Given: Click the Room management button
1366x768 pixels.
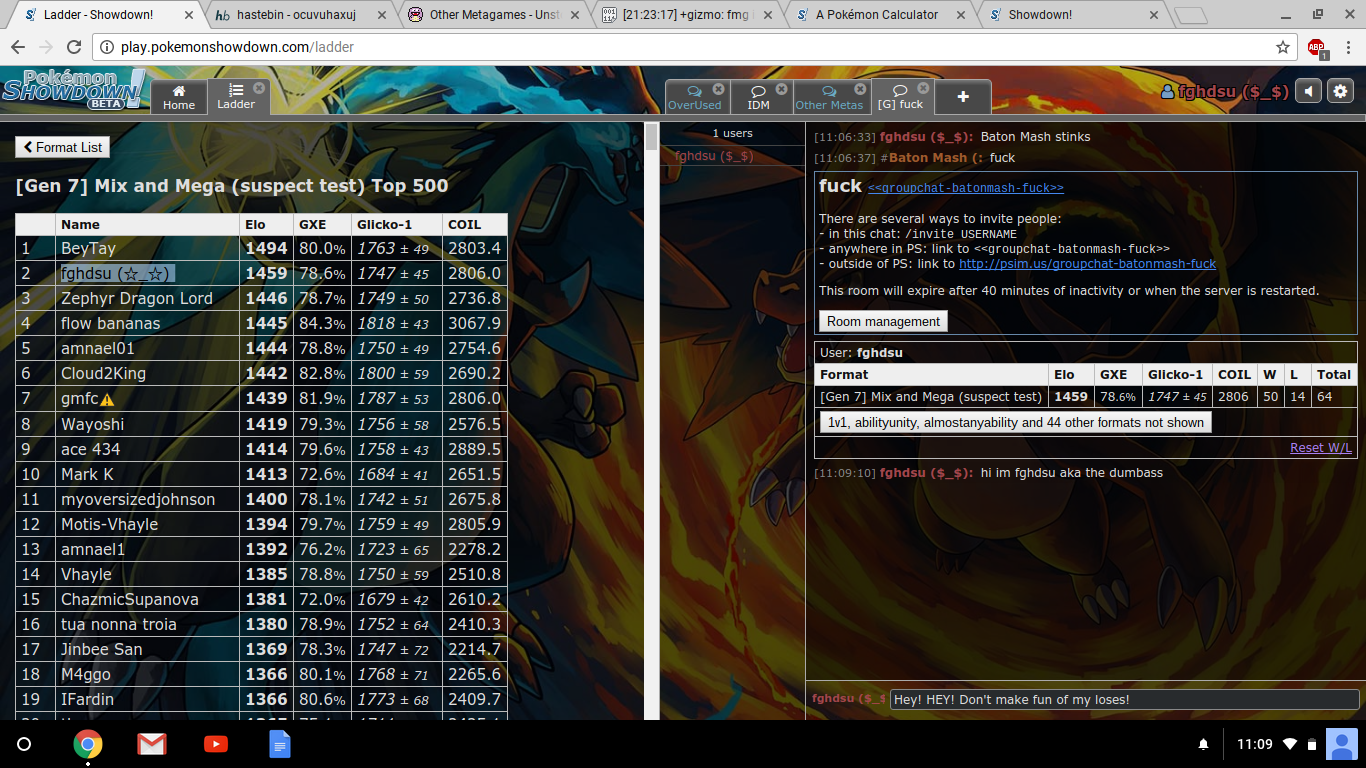Looking at the screenshot, I should (x=883, y=321).
